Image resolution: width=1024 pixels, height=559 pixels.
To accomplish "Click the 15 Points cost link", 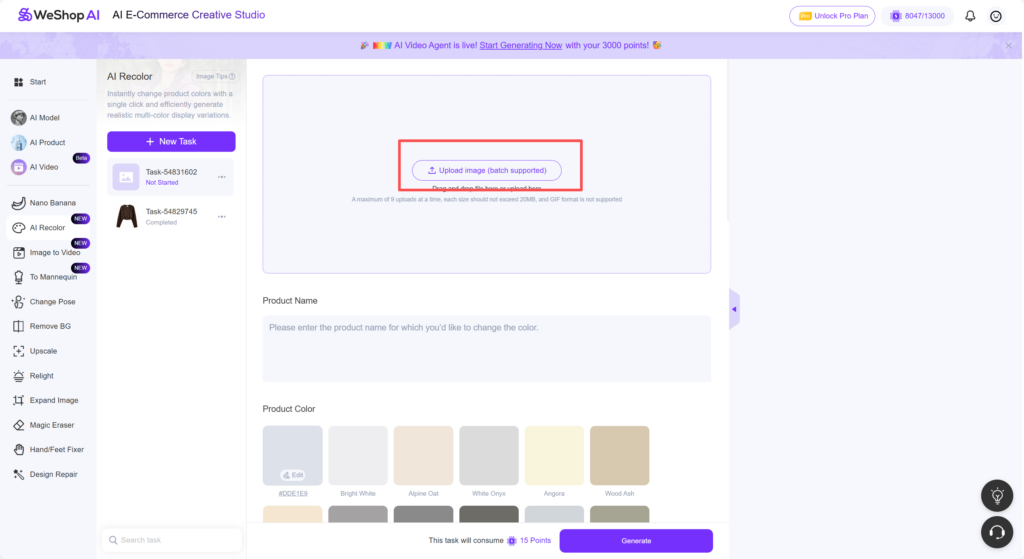I will 535,541.
